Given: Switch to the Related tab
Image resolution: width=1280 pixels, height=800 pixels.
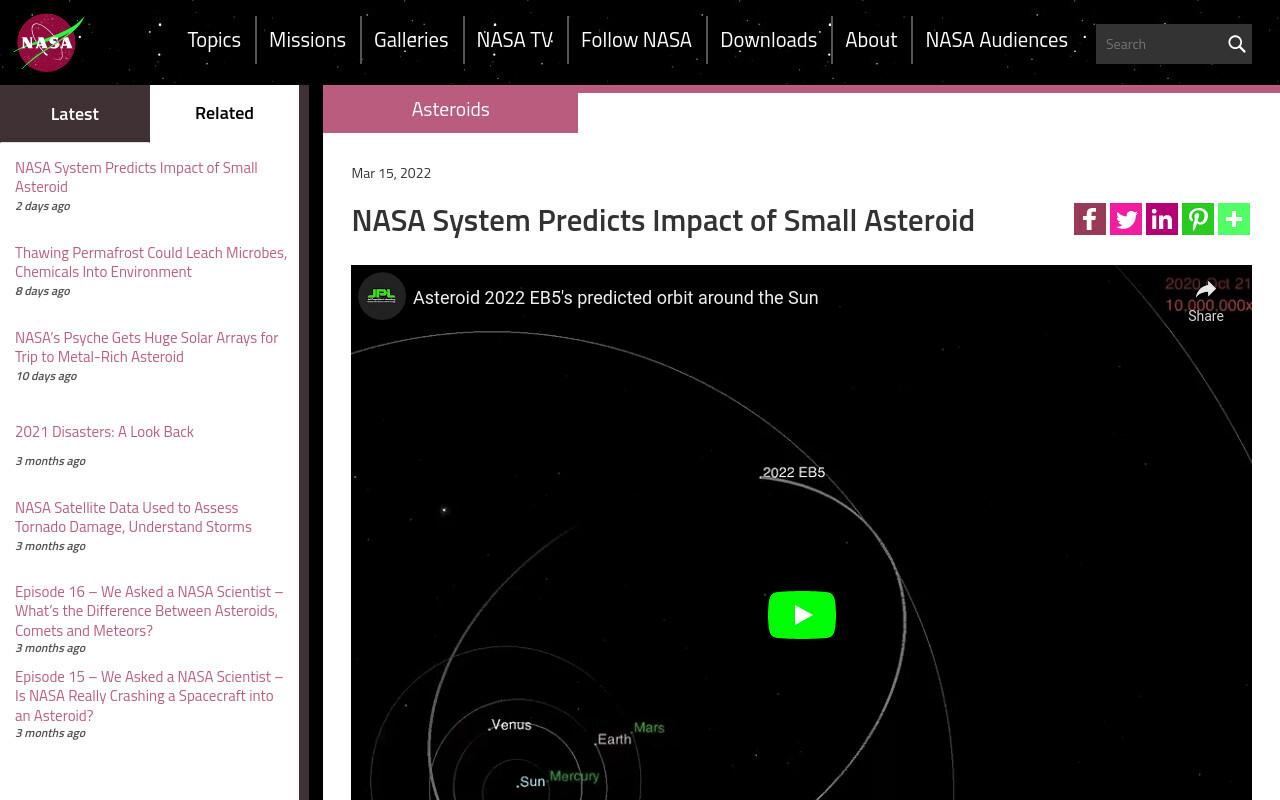Looking at the screenshot, I should click(x=224, y=113).
